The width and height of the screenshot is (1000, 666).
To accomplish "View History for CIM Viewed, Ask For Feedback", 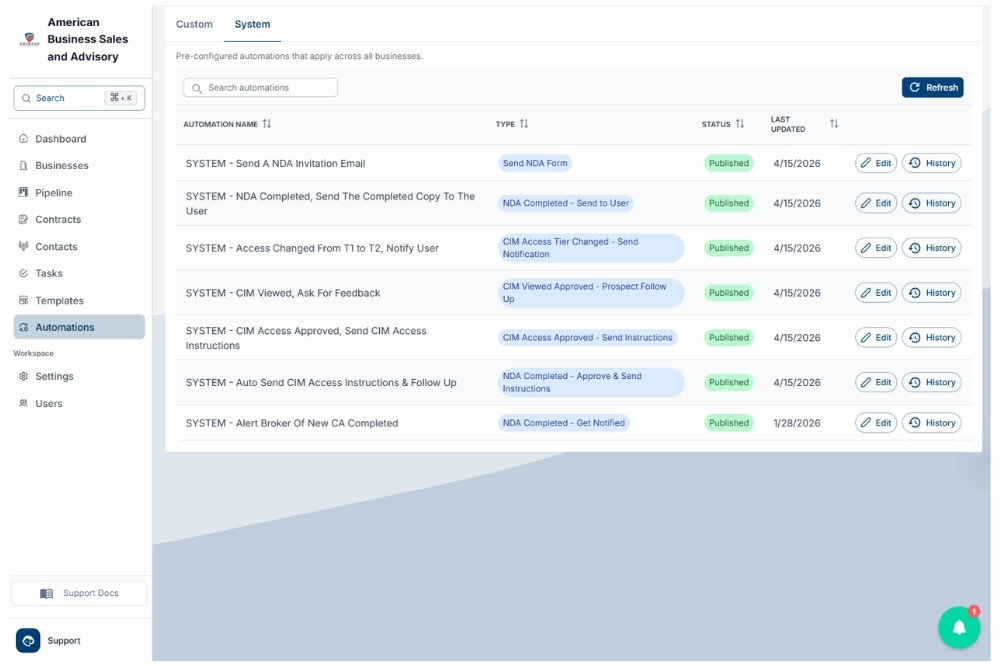I will point(931,293).
